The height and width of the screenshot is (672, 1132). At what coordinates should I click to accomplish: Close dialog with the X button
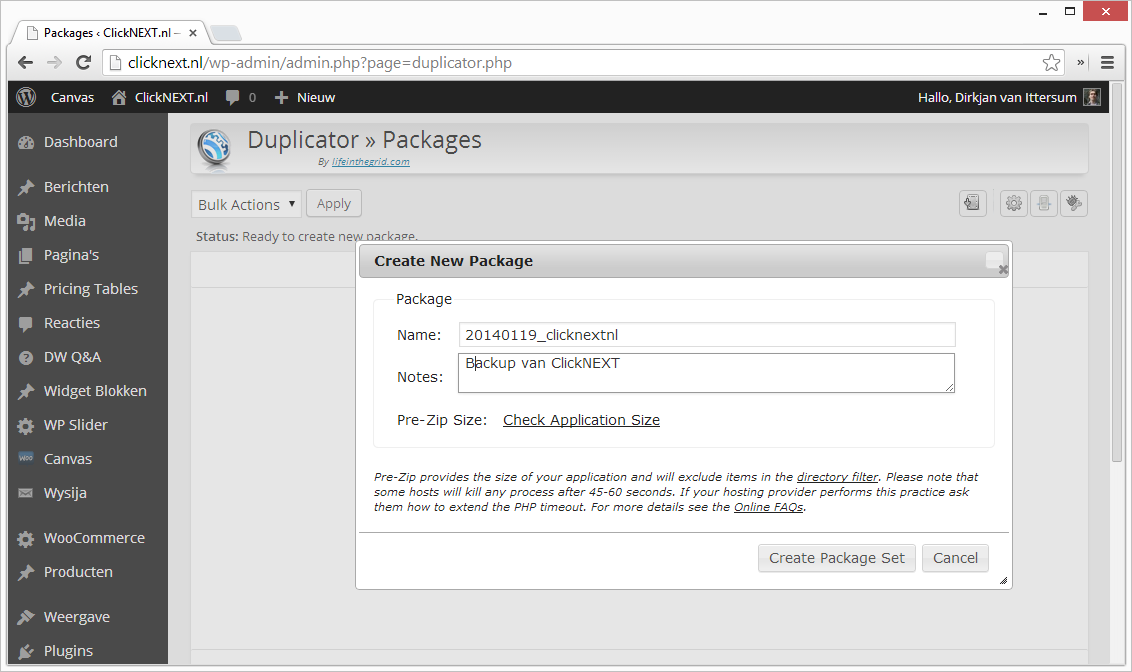(1003, 270)
